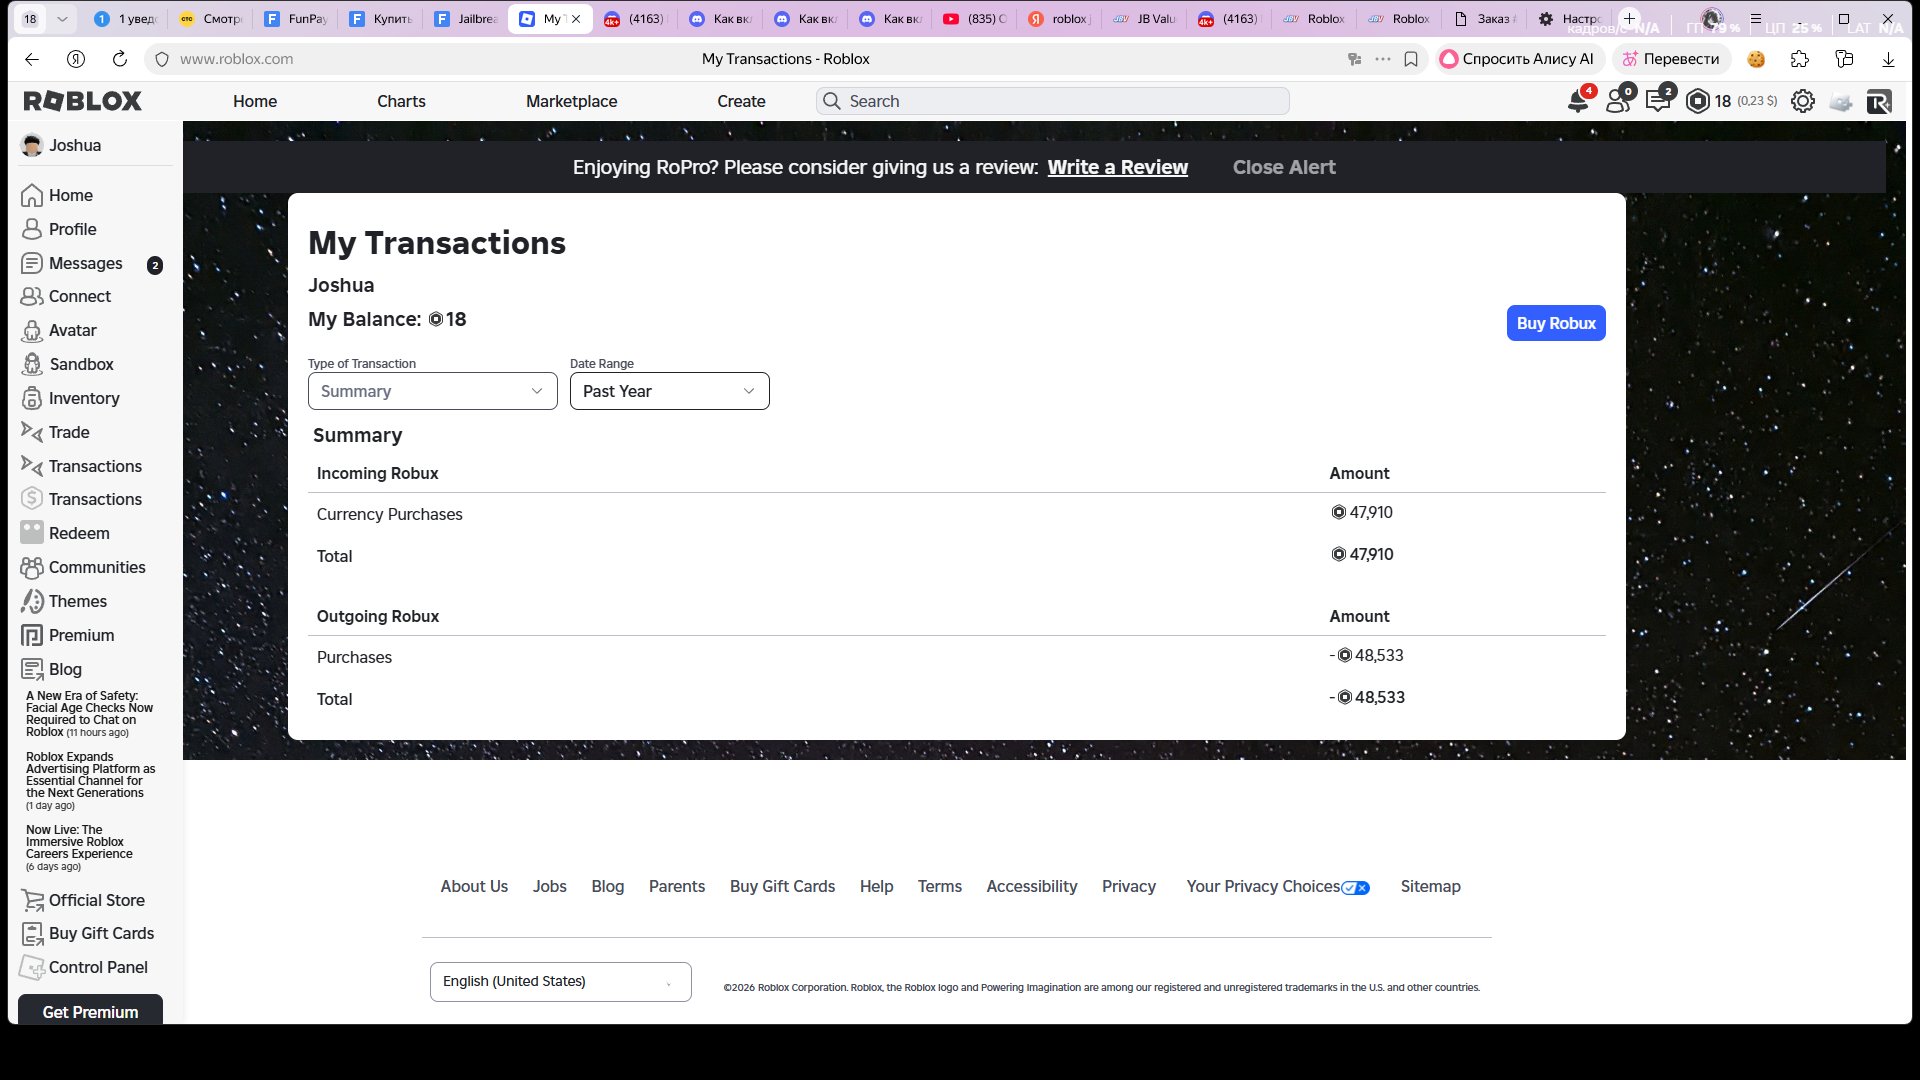Image resolution: width=1920 pixels, height=1080 pixels.
Task: Open chat messages icon in header
Action: [1658, 101]
